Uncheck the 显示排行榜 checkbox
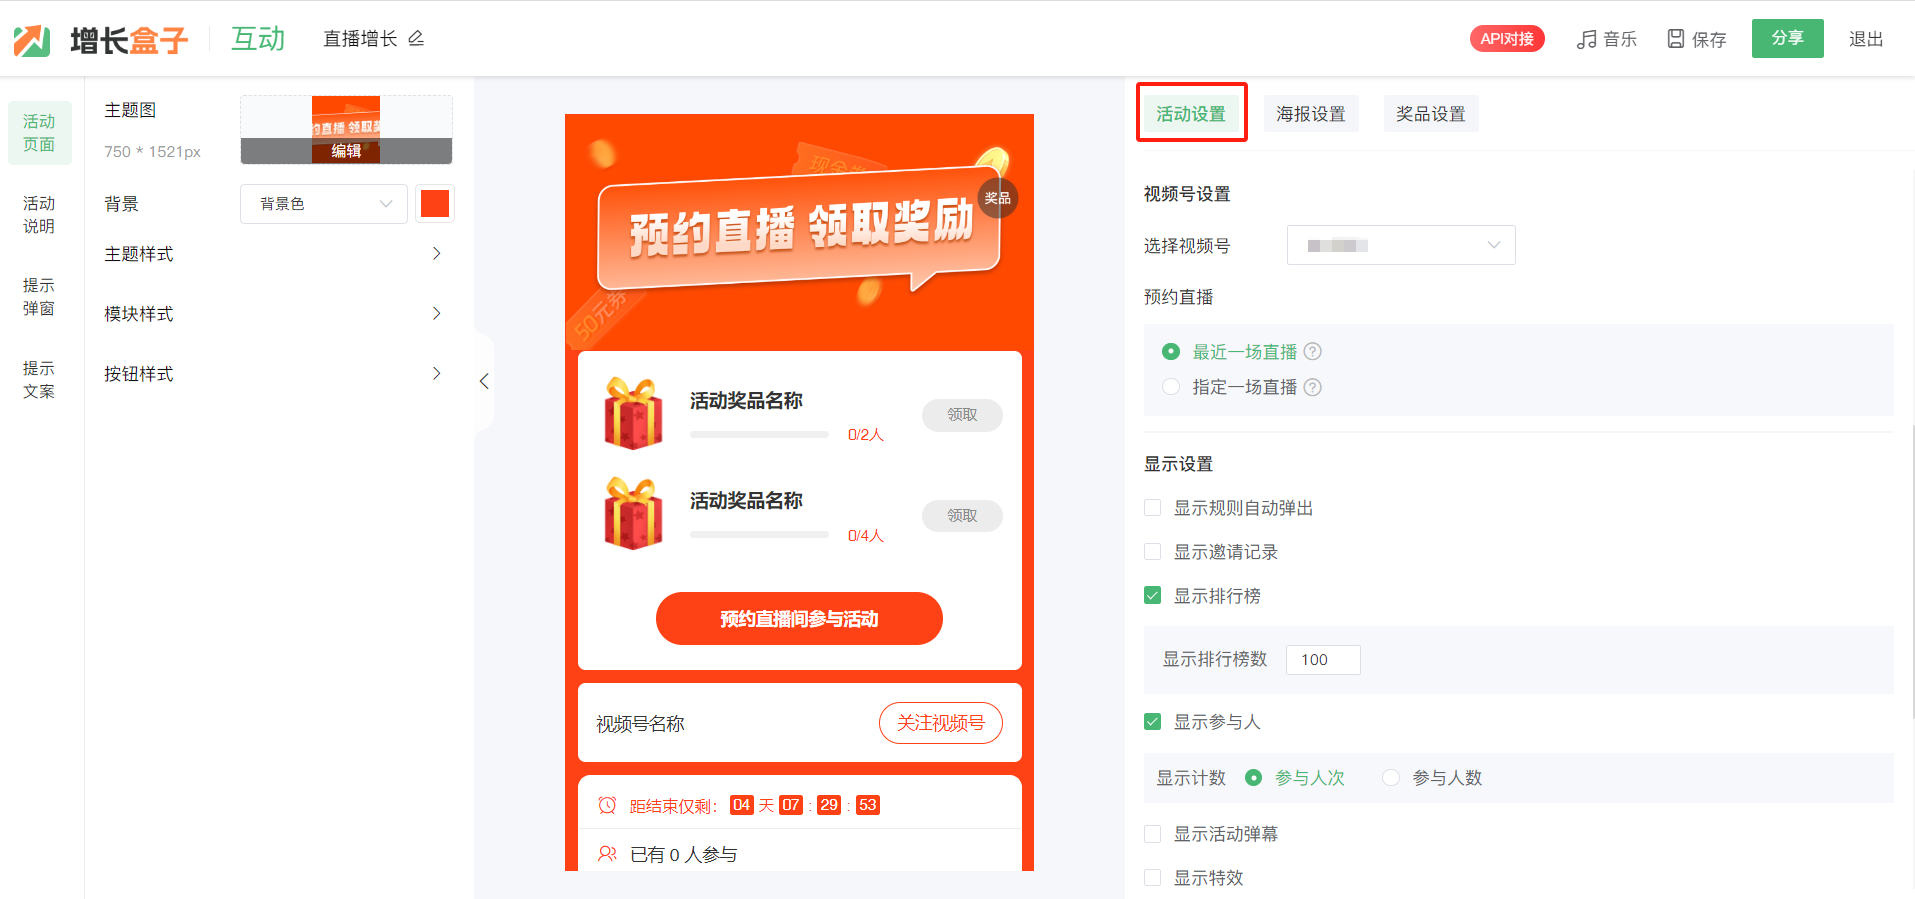This screenshot has height=899, width=1915. (x=1153, y=596)
